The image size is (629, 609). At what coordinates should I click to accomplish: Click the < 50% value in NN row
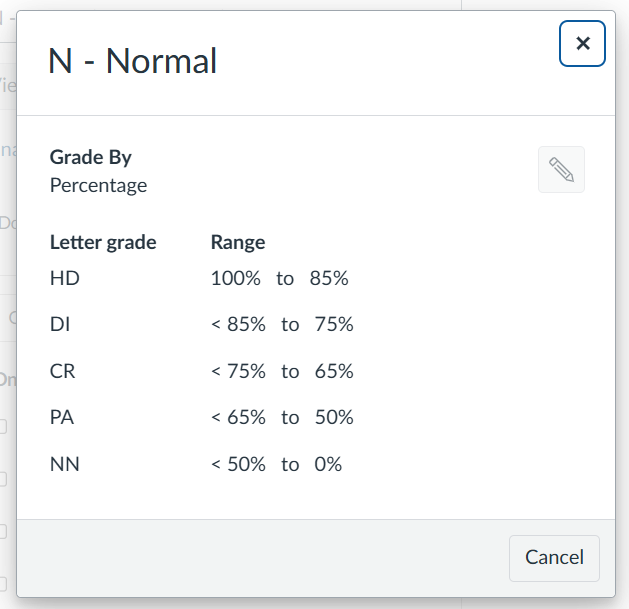238,464
